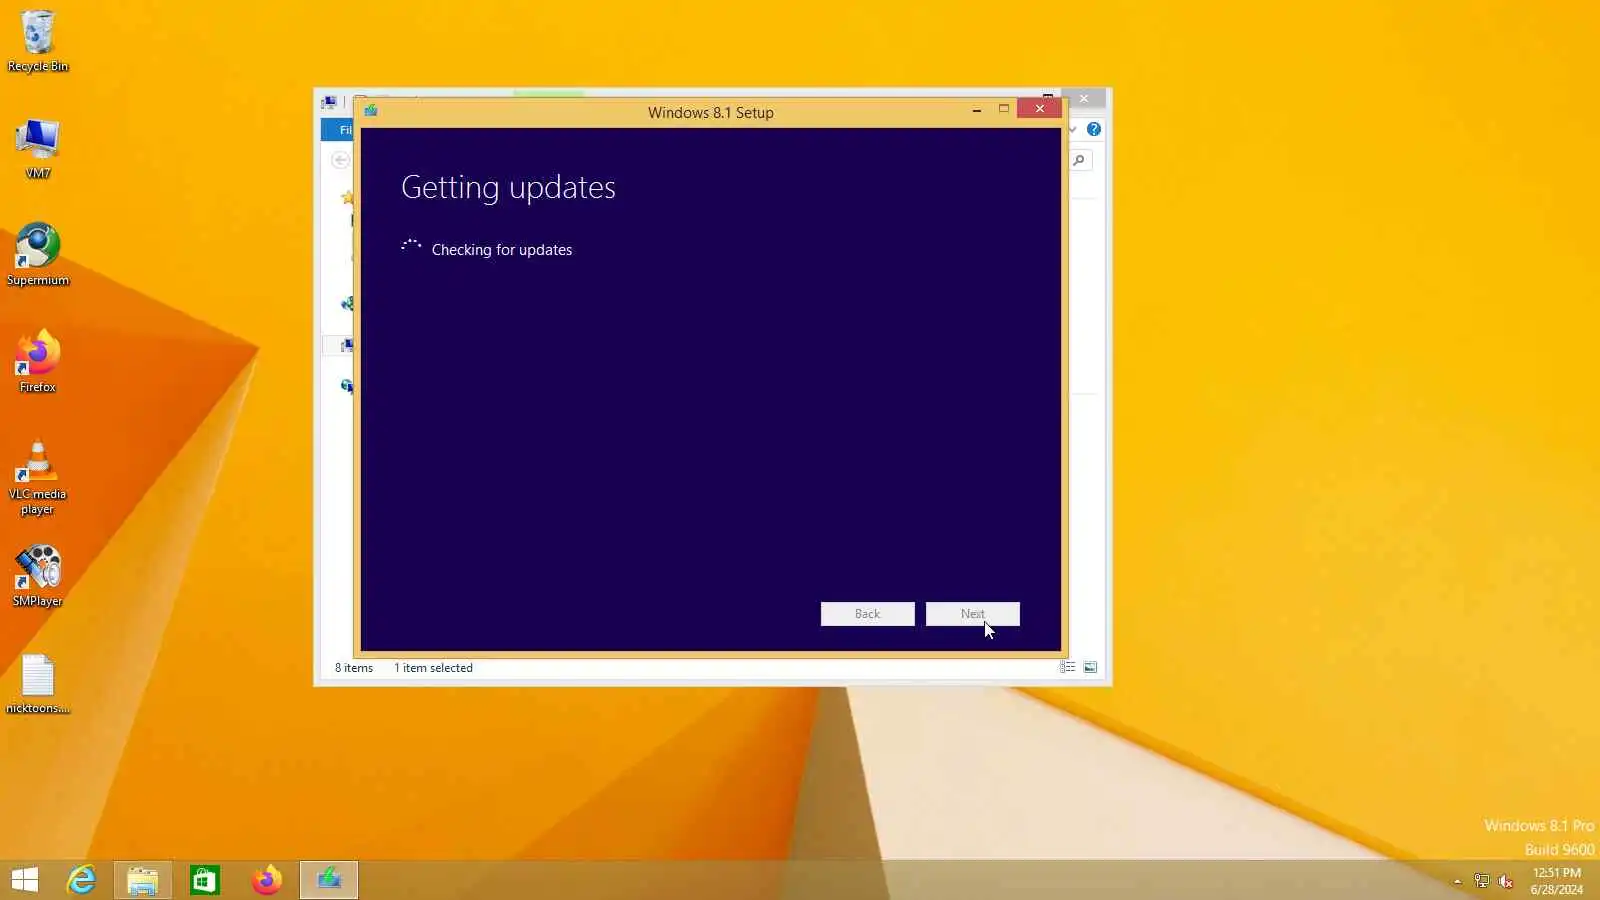Maximize the Windows 8.1 Setup window
The height and width of the screenshot is (900, 1600).
click(x=1004, y=109)
